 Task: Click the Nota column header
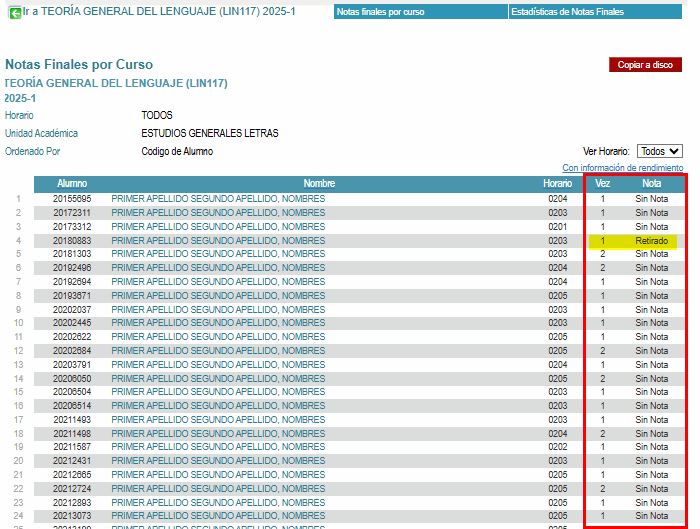click(x=652, y=184)
